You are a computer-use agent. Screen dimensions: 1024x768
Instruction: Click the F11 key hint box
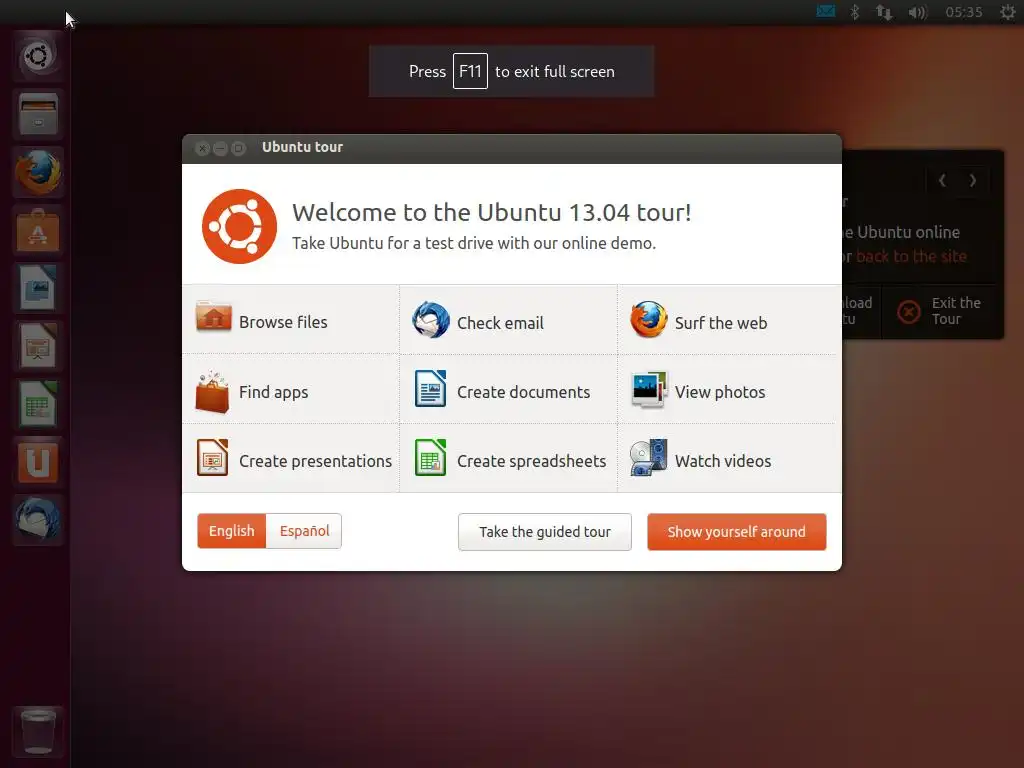pyautogui.click(x=470, y=71)
